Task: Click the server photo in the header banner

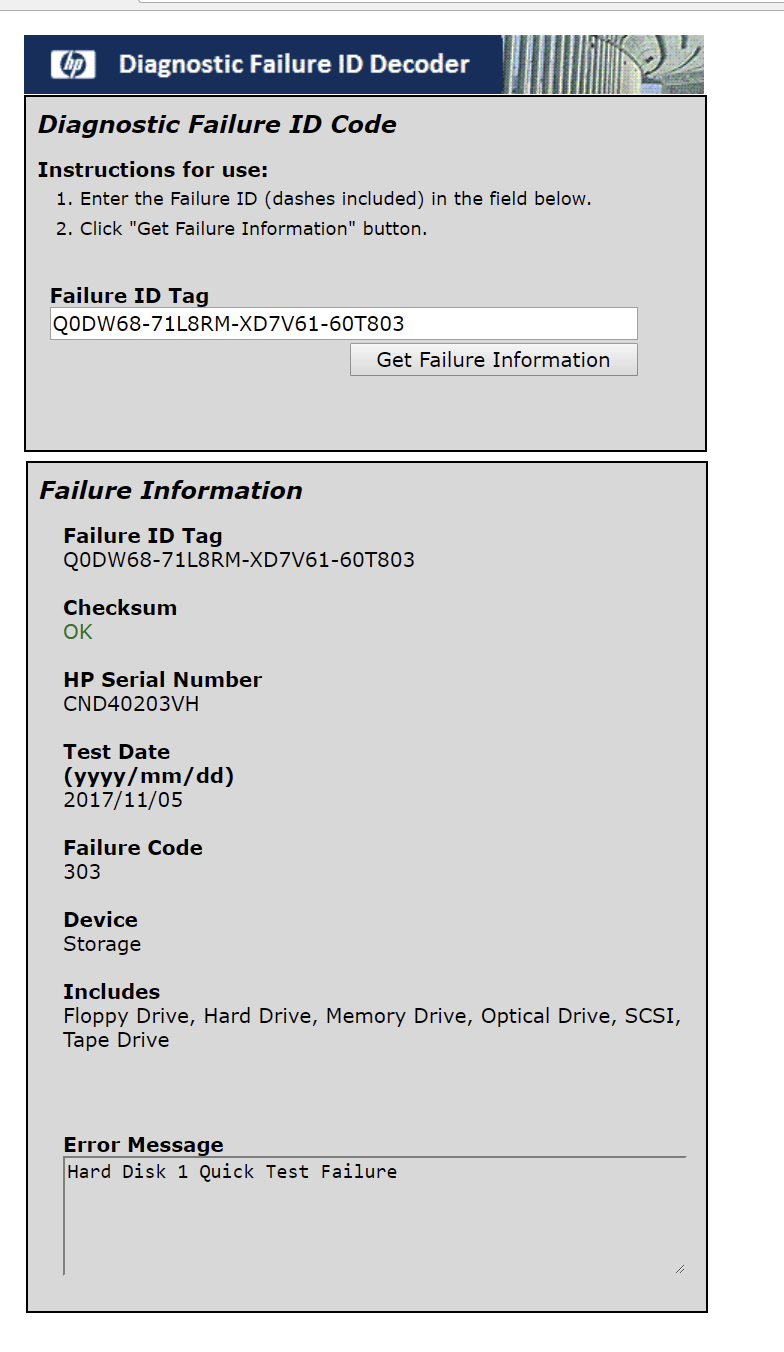Action: (603, 65)
